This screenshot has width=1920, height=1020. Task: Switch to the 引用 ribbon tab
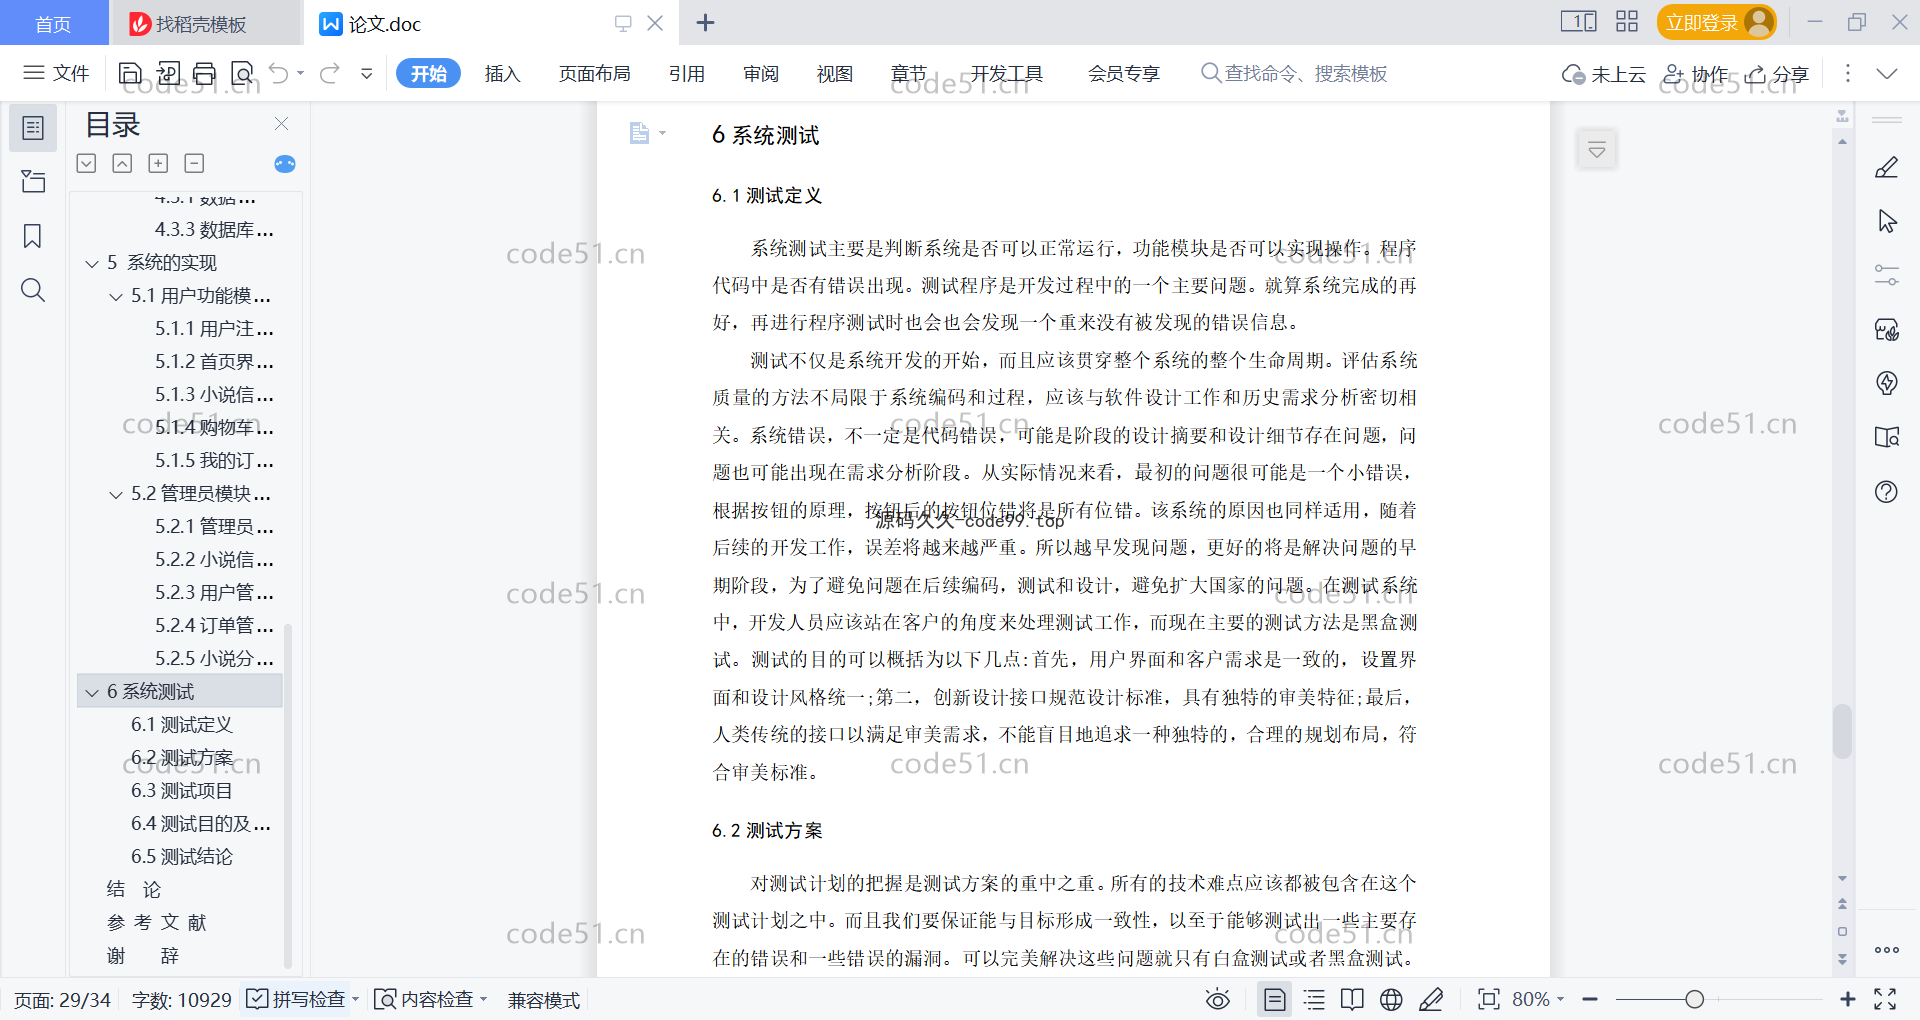(x=687, y=73)
